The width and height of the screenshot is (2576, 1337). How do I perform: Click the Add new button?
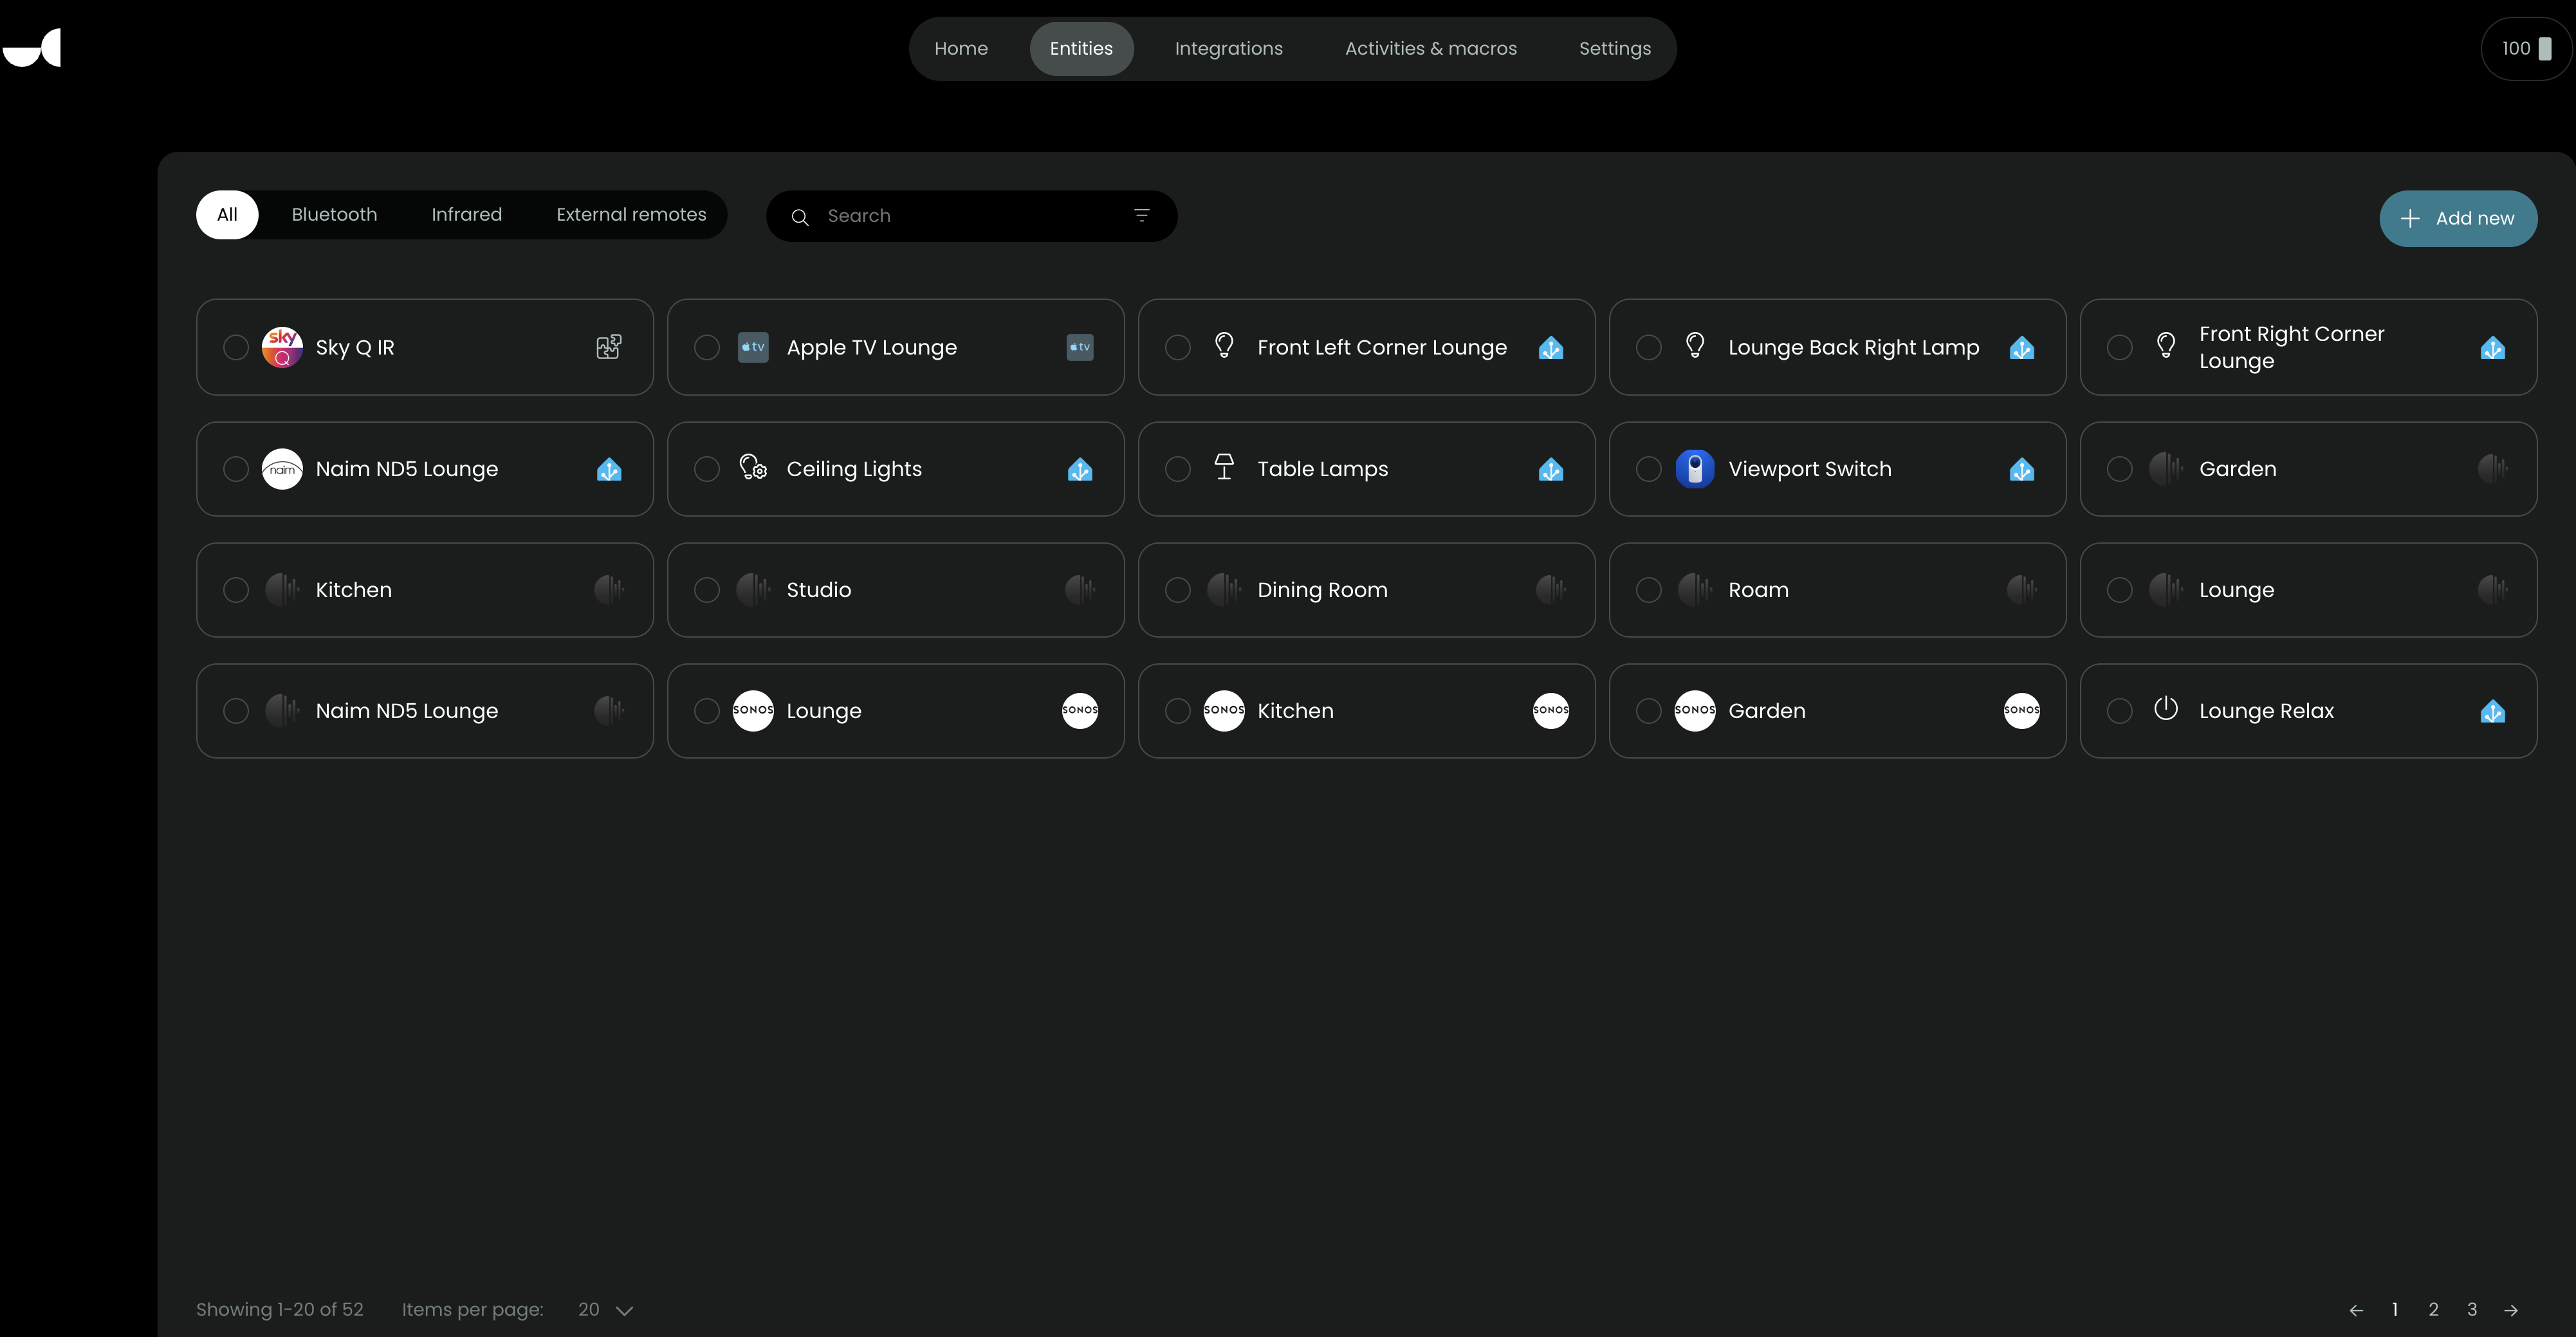click(x=2457, y=218)
